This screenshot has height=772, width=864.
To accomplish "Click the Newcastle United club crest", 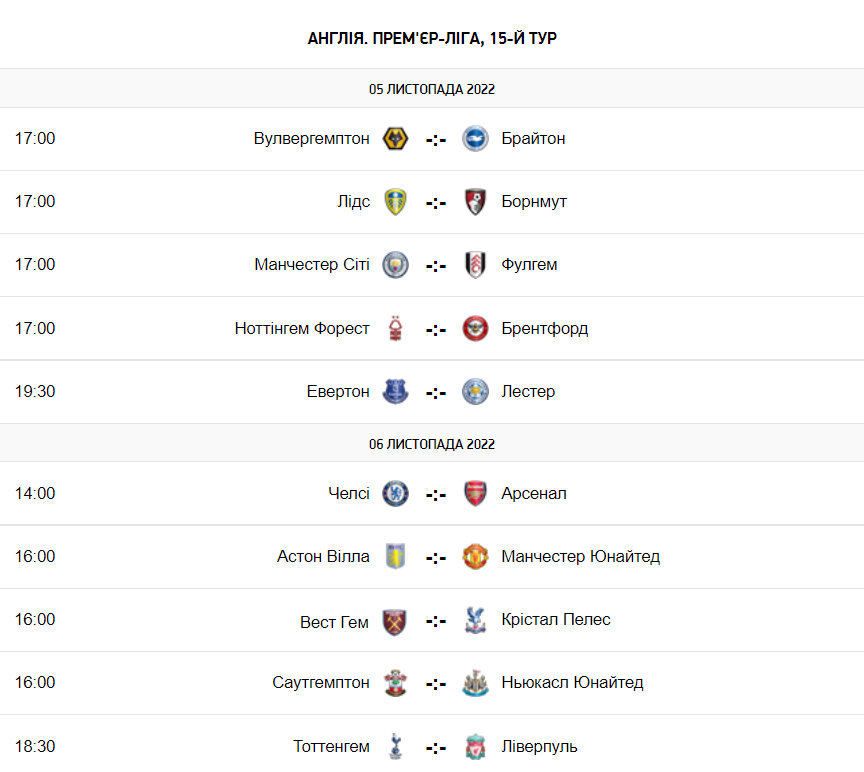I will pos(475,683).
